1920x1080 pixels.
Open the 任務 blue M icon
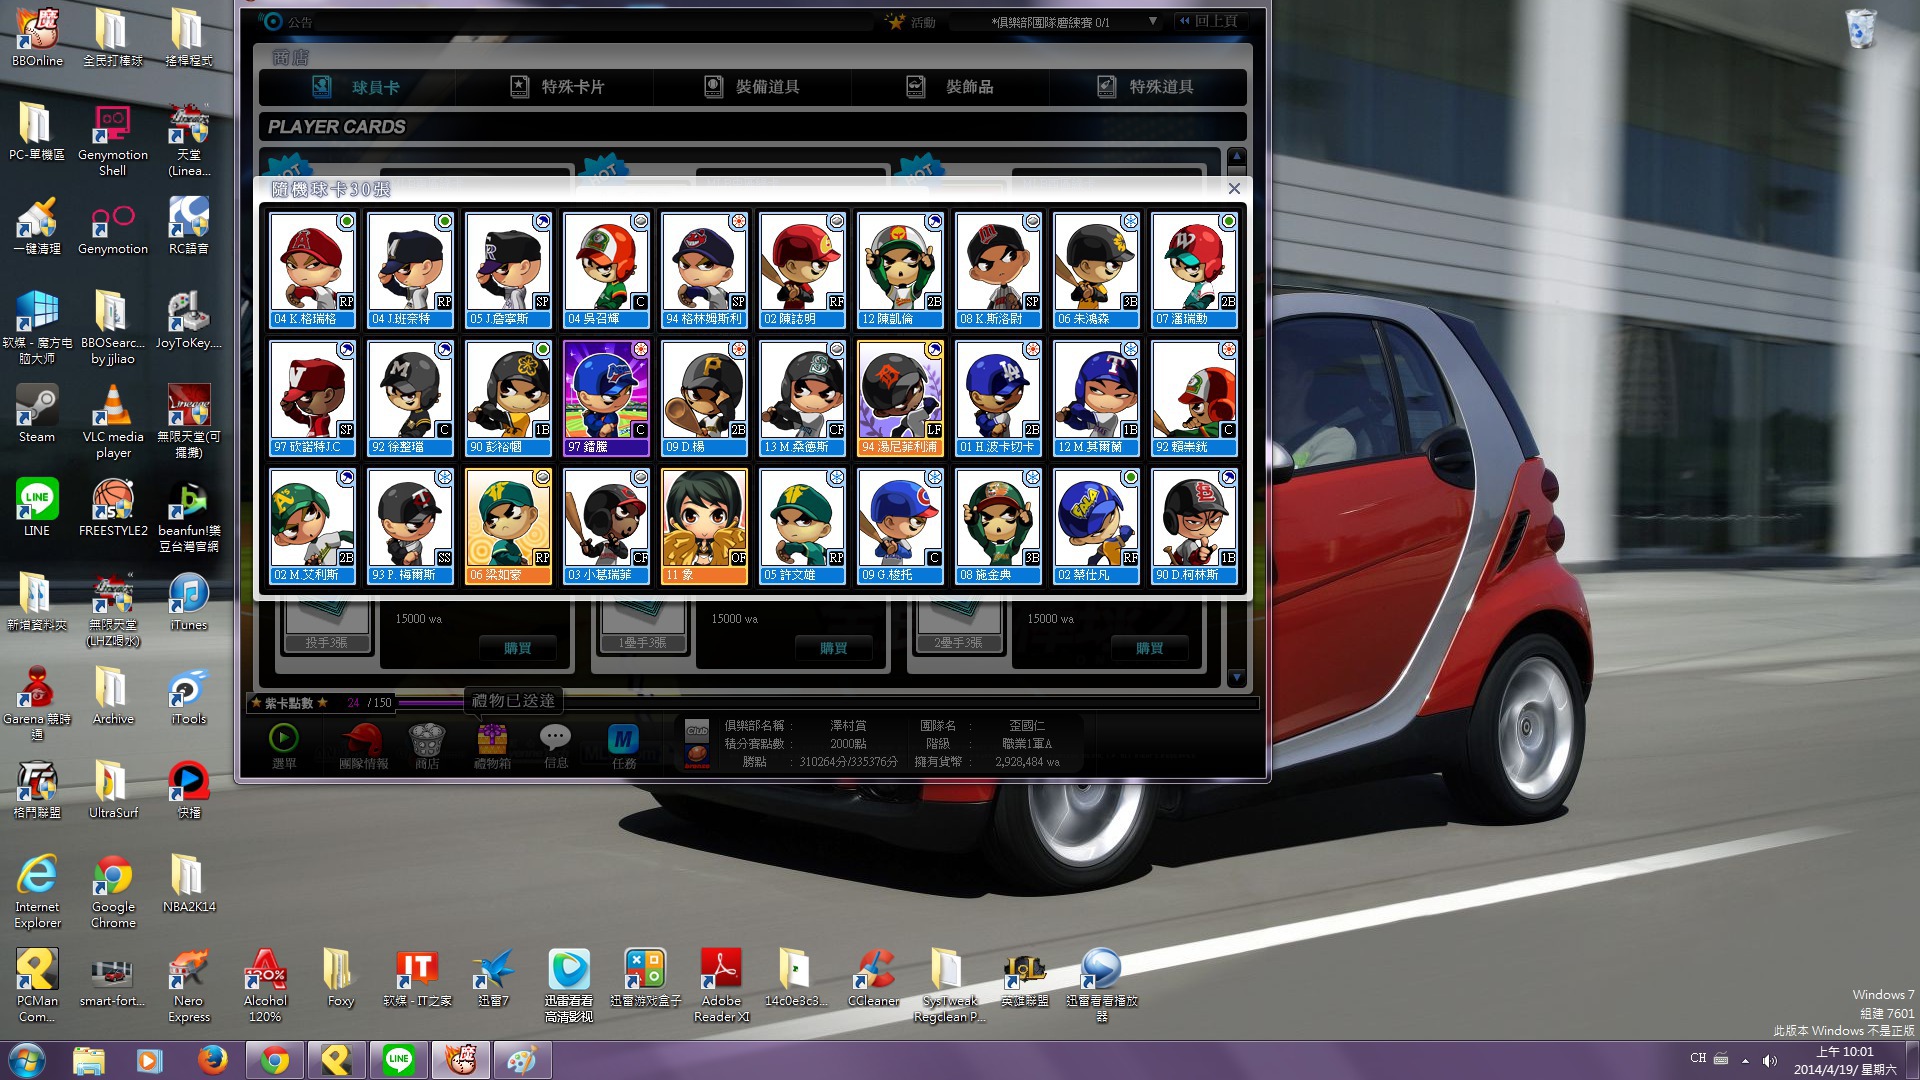click(x=623, y=740)
